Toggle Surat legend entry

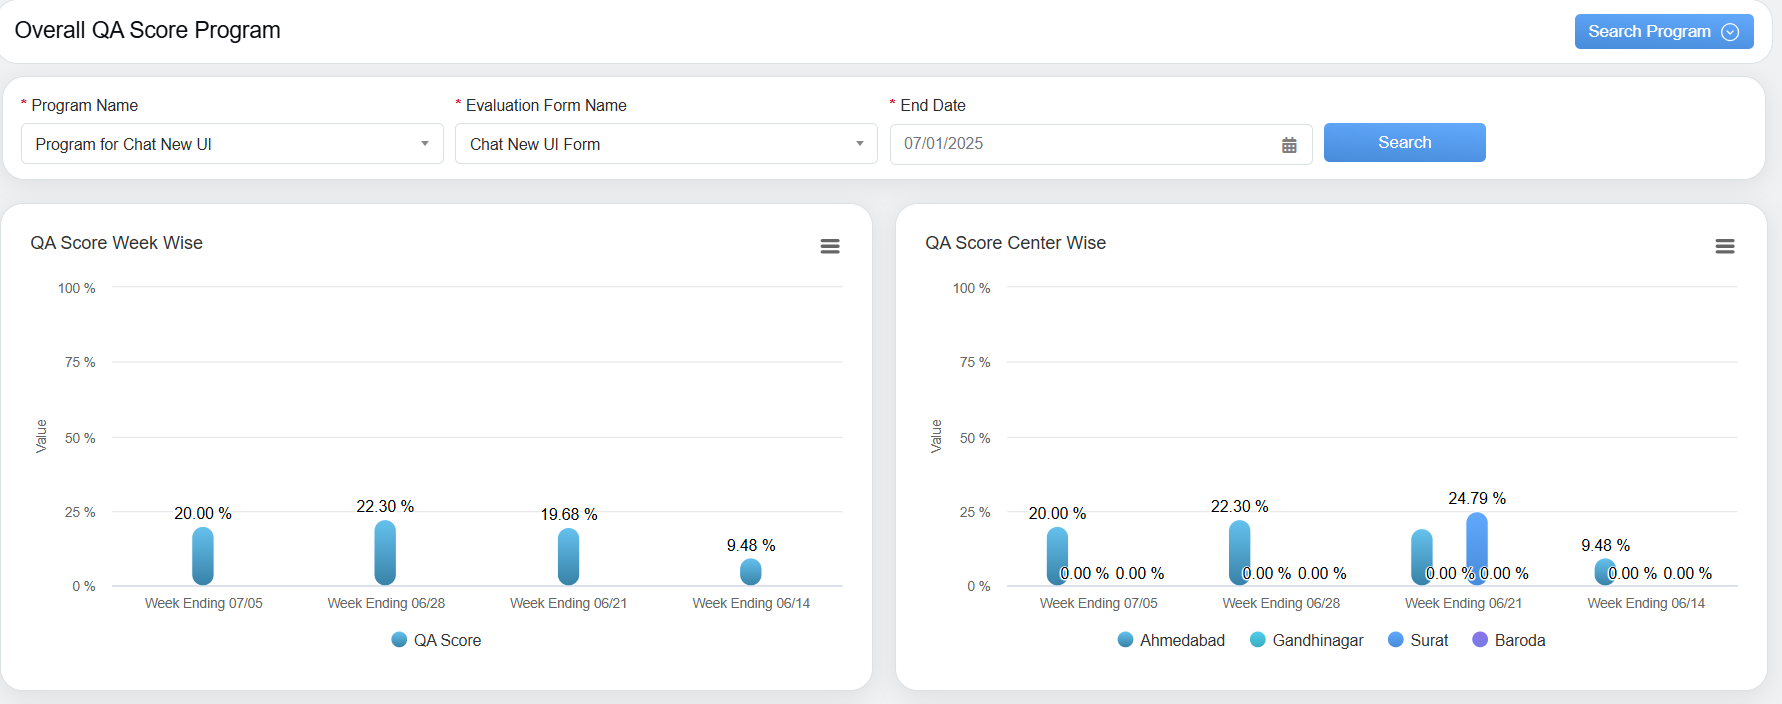[x=1417, y=640]
